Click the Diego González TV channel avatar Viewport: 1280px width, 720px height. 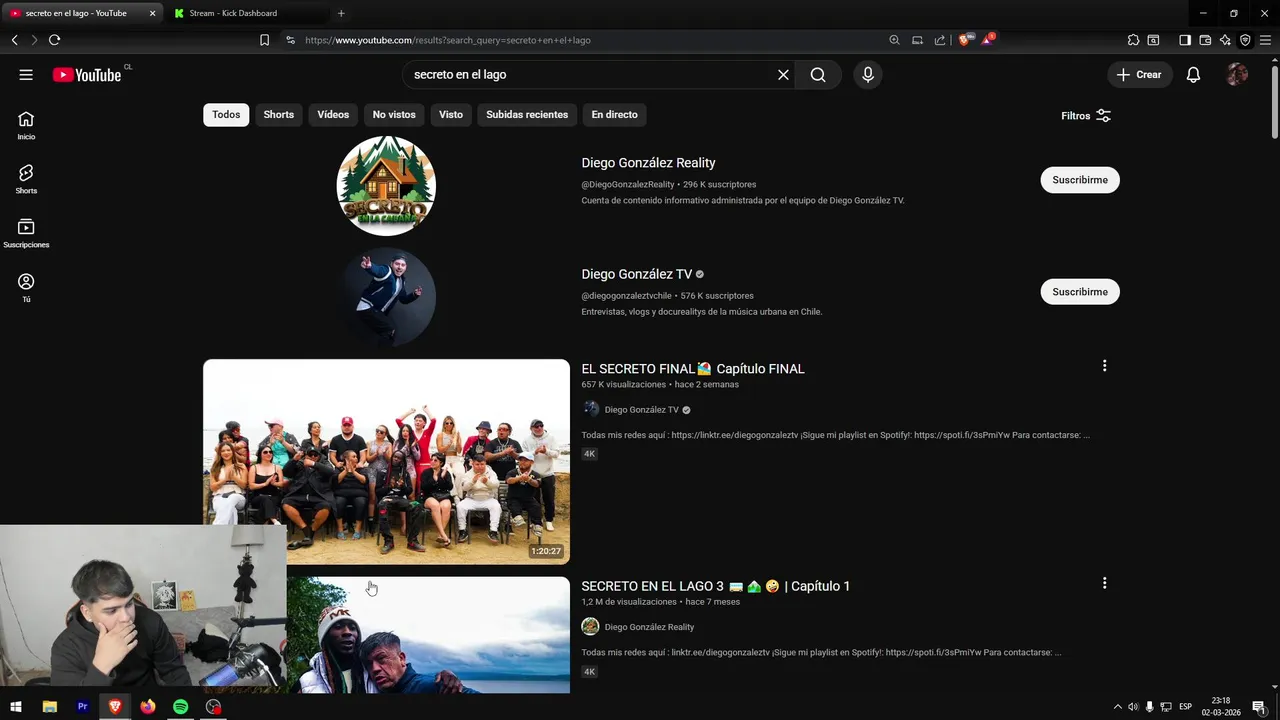(x=386, y=297)
